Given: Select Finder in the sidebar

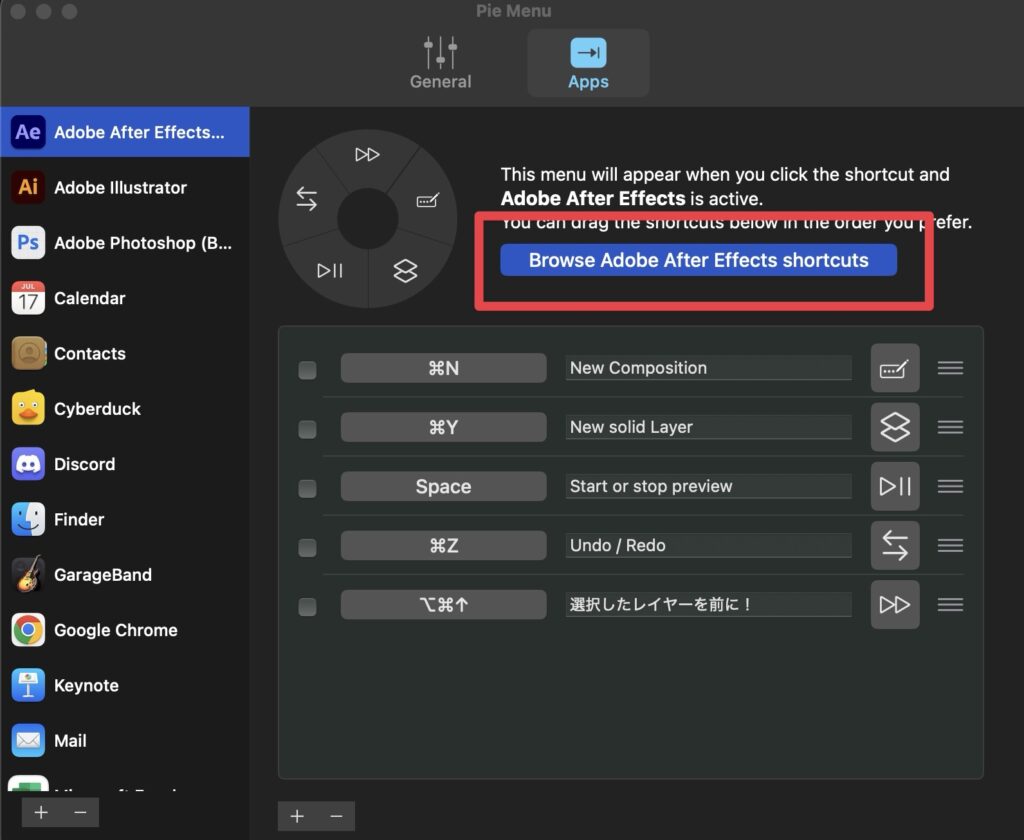Looking at the screenshot, I should coord(125,519).
